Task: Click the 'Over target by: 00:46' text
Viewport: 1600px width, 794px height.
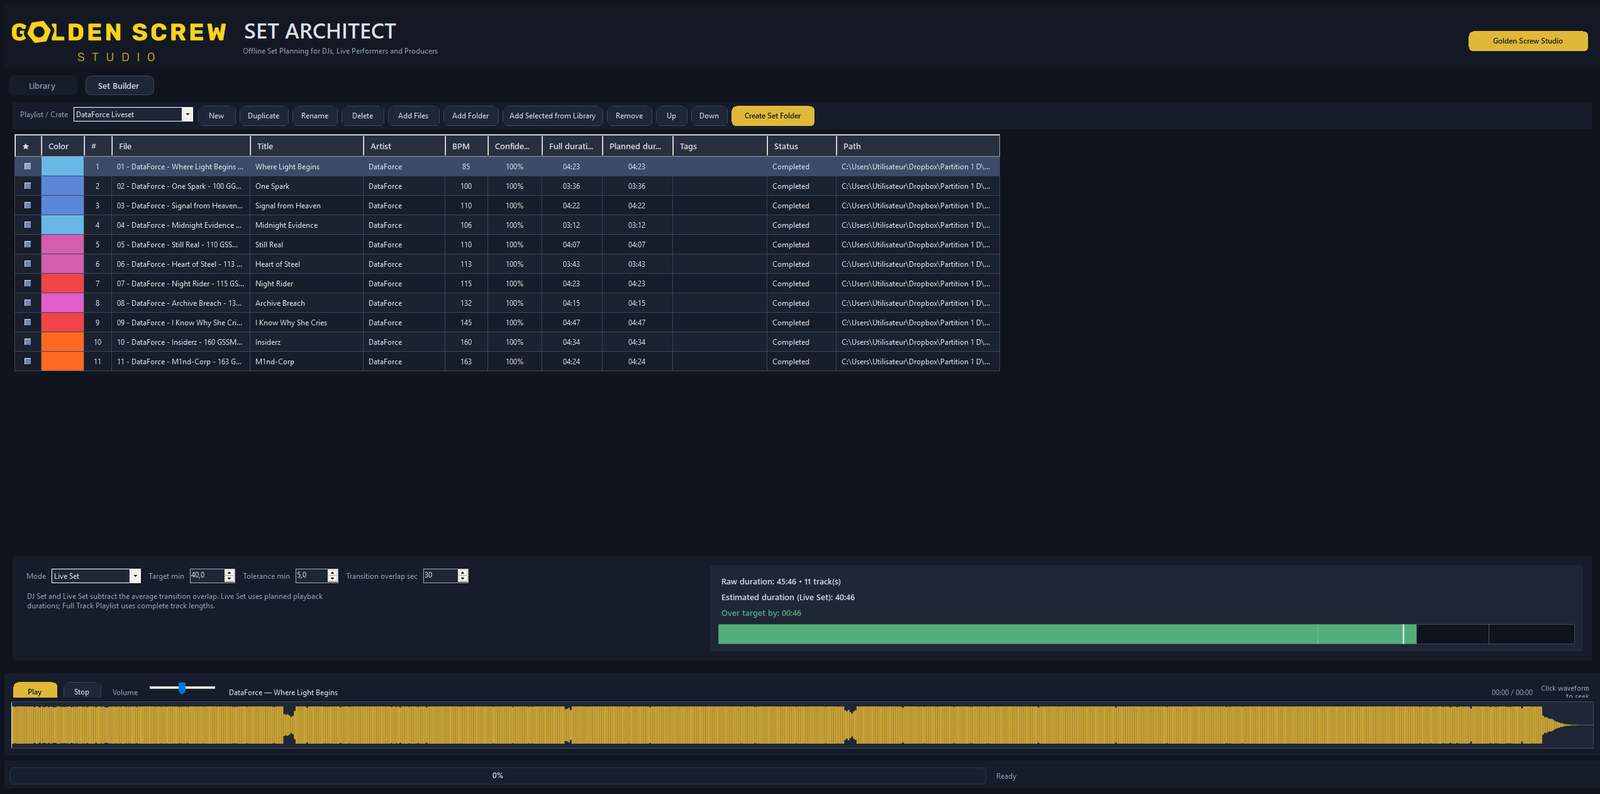Action: (761, 613)
